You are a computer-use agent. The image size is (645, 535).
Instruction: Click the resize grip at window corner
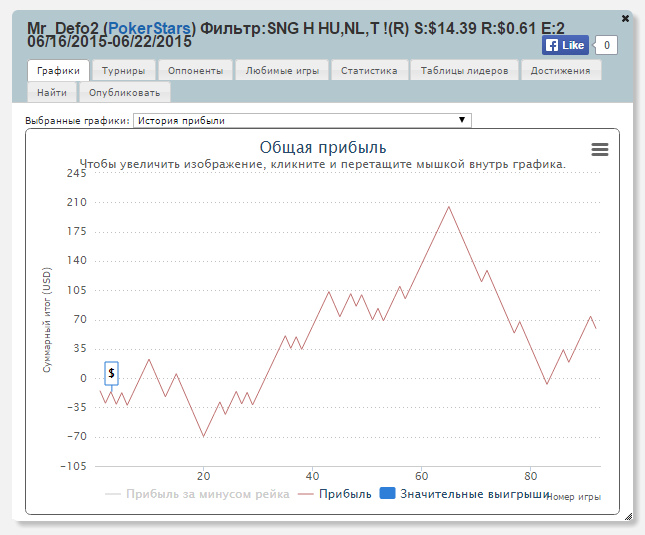tap(629, 517)
